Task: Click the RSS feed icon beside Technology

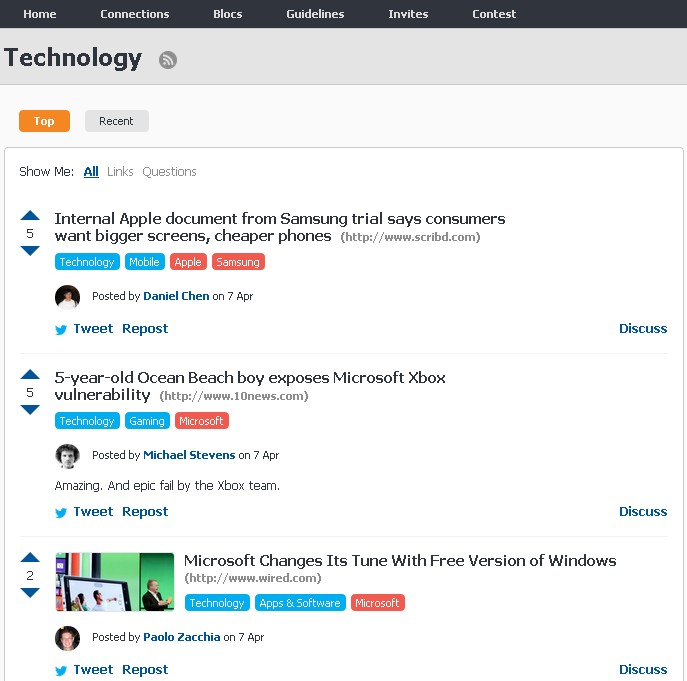Action: pyautogui.click(x=168, y=60)
